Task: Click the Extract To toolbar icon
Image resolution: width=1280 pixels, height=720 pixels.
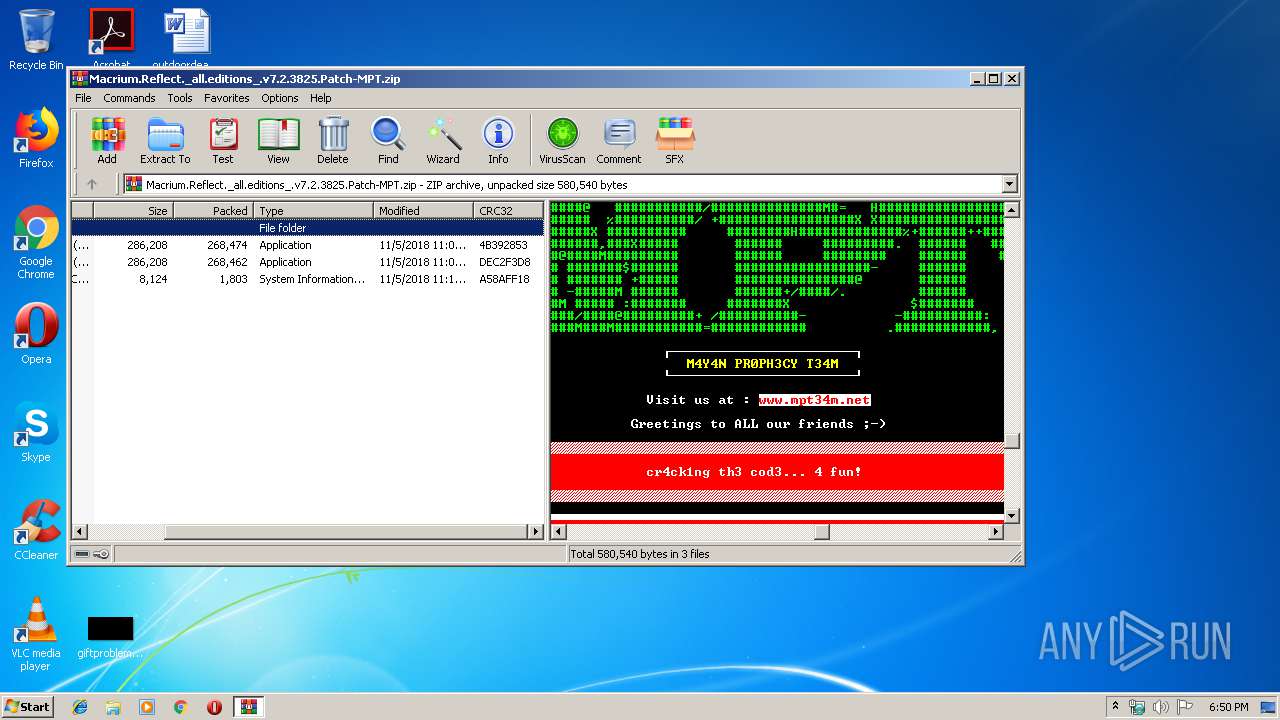Action: coord(165,140)
